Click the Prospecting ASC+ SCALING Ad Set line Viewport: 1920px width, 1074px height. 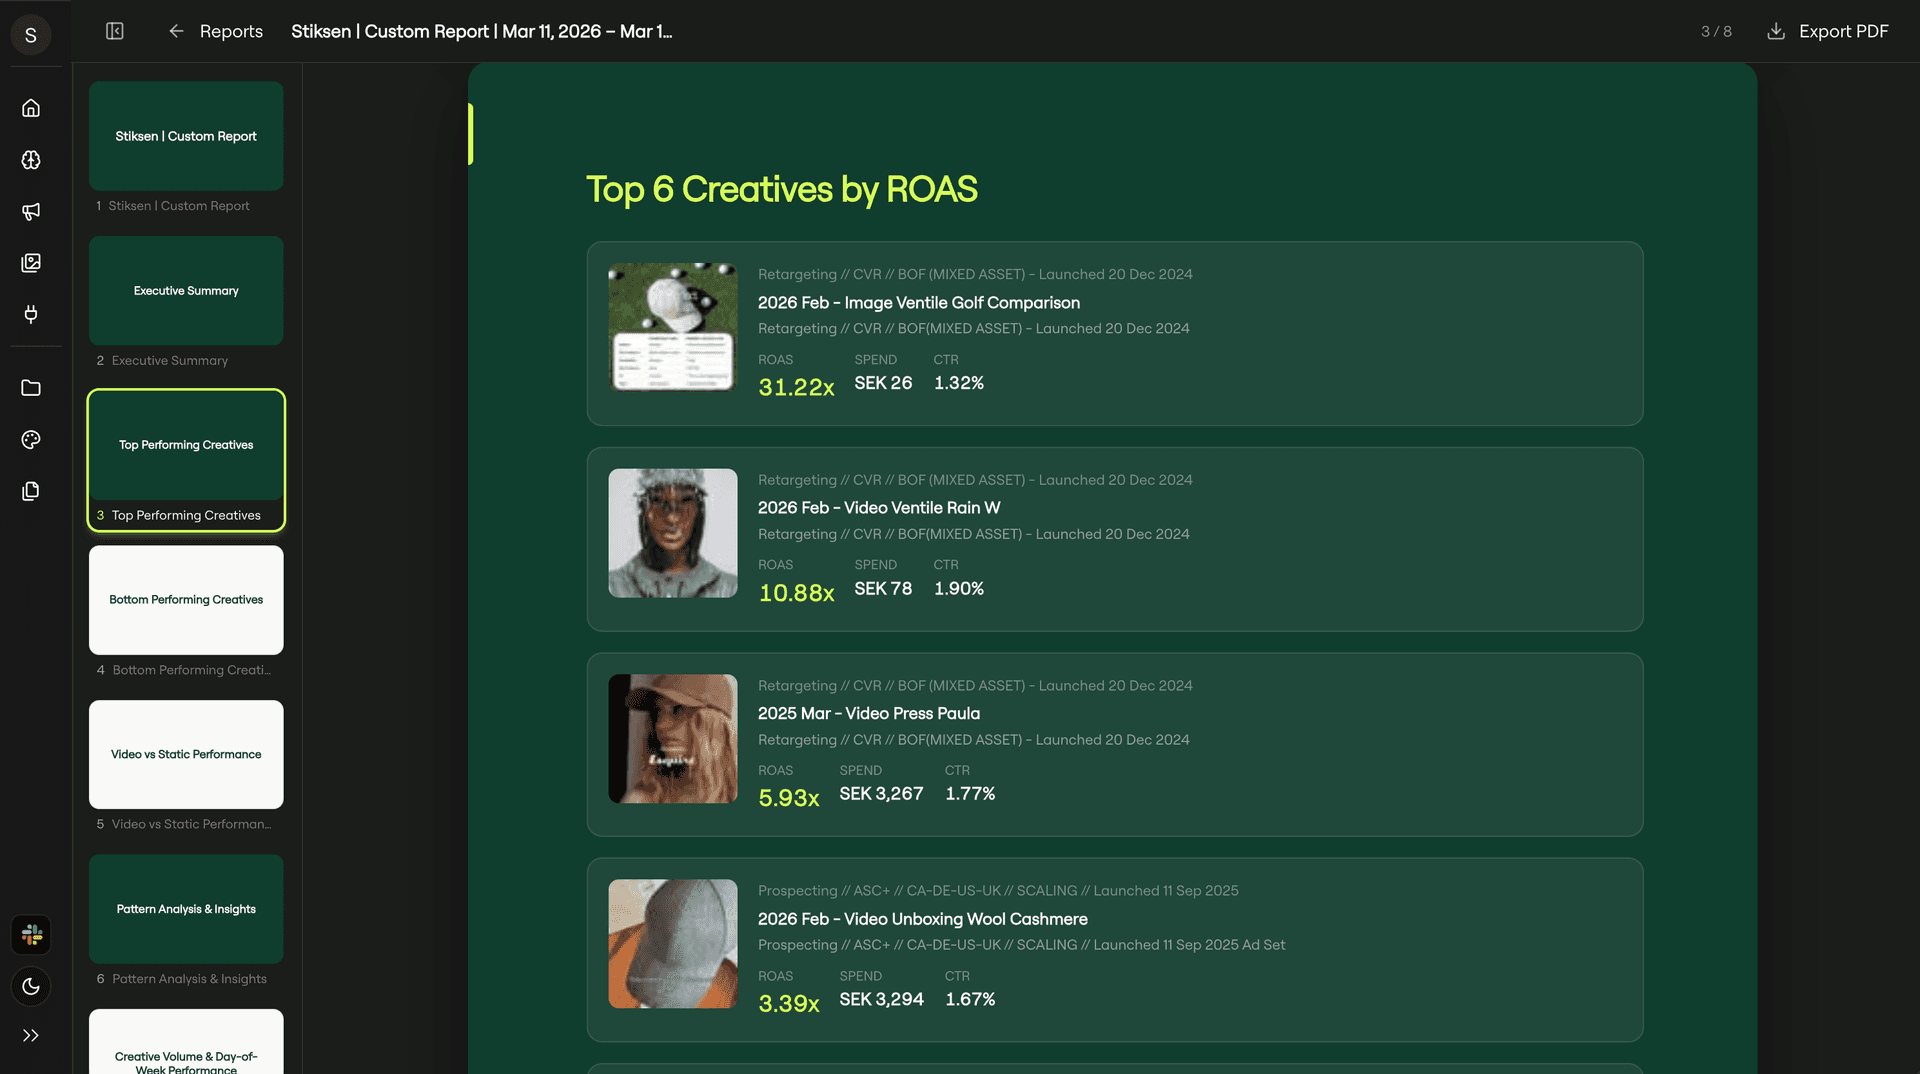pos(1021,945)
